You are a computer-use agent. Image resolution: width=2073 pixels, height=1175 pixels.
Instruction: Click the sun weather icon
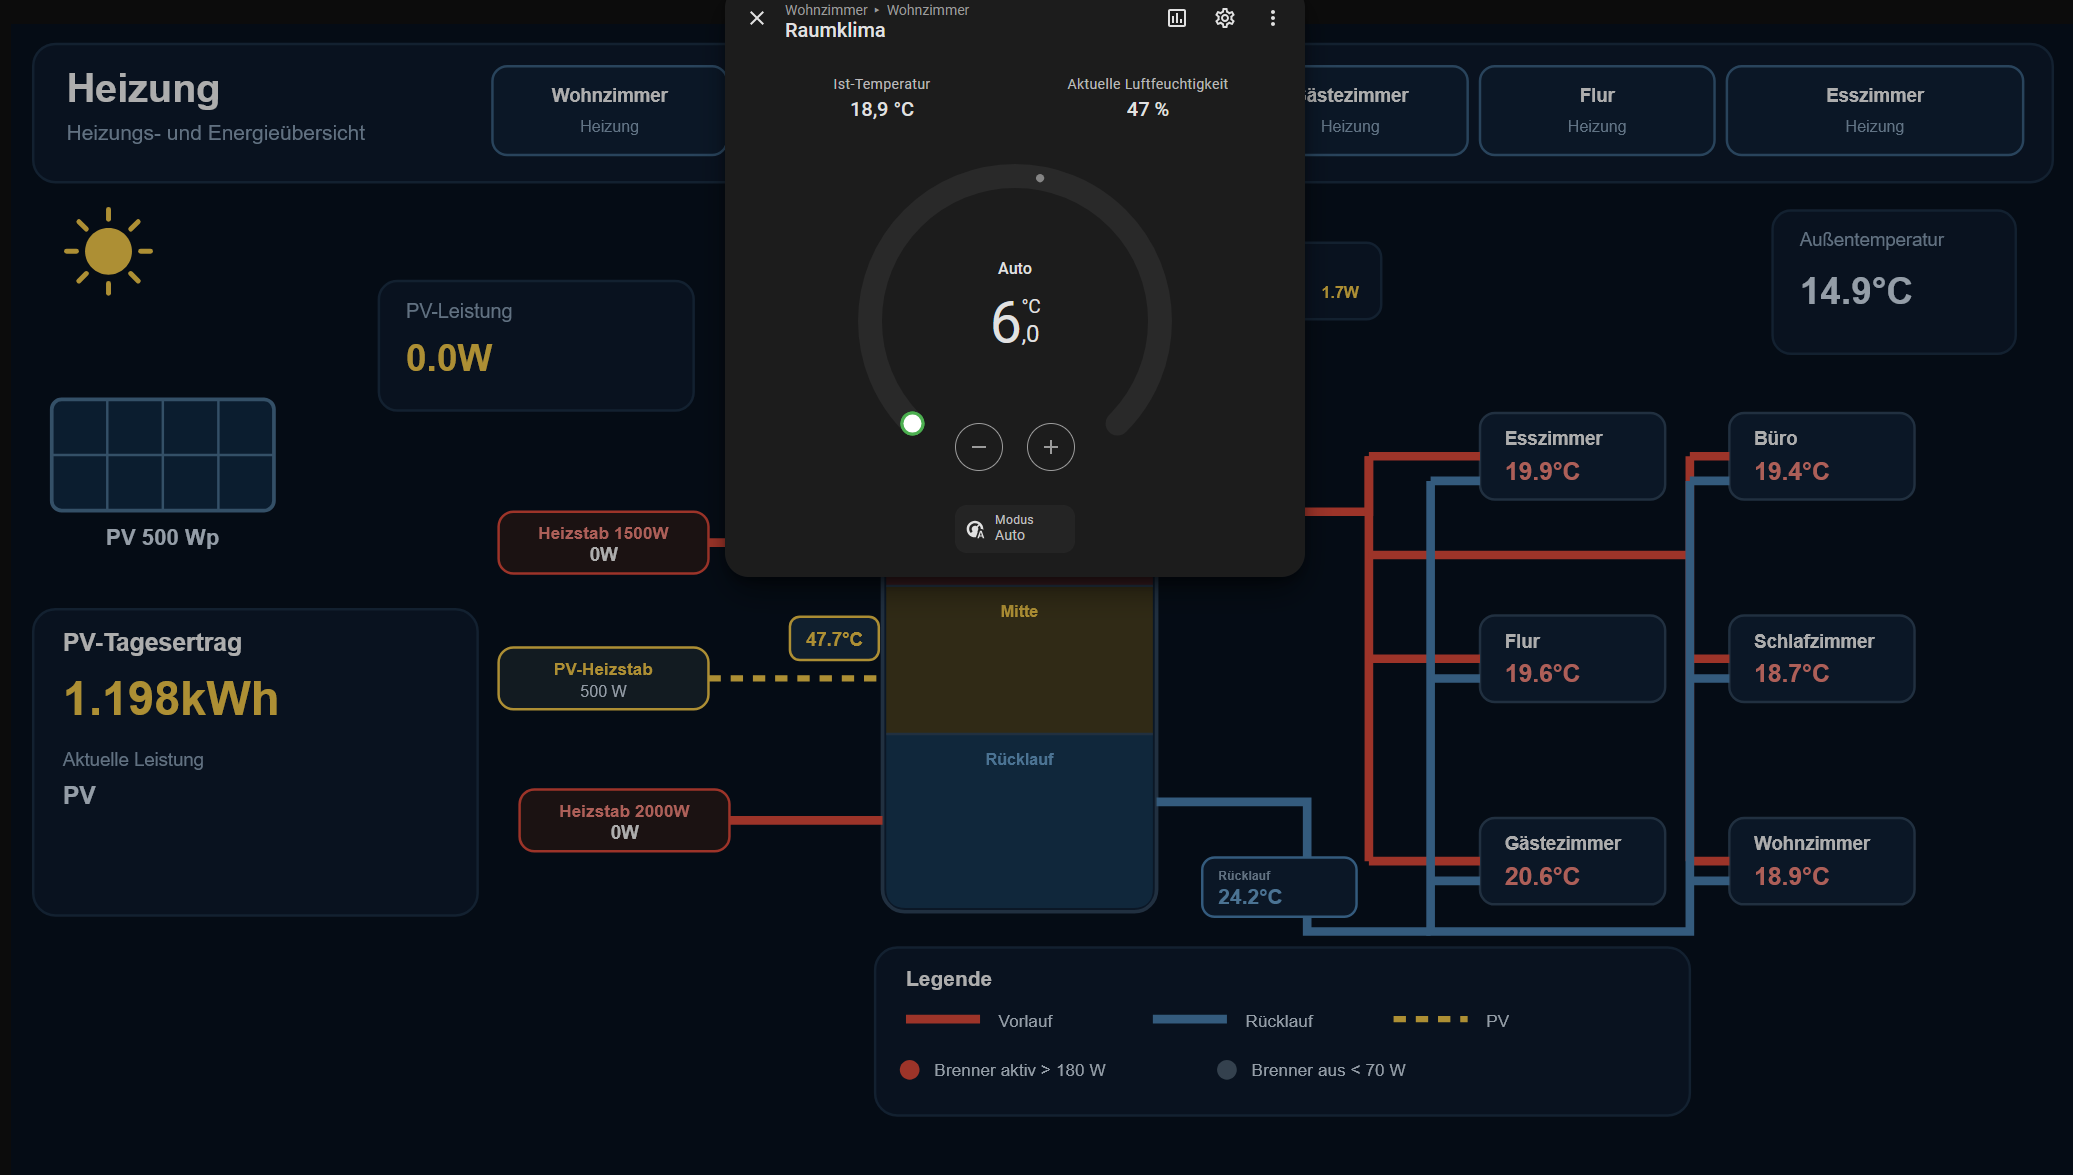point(108,251)
